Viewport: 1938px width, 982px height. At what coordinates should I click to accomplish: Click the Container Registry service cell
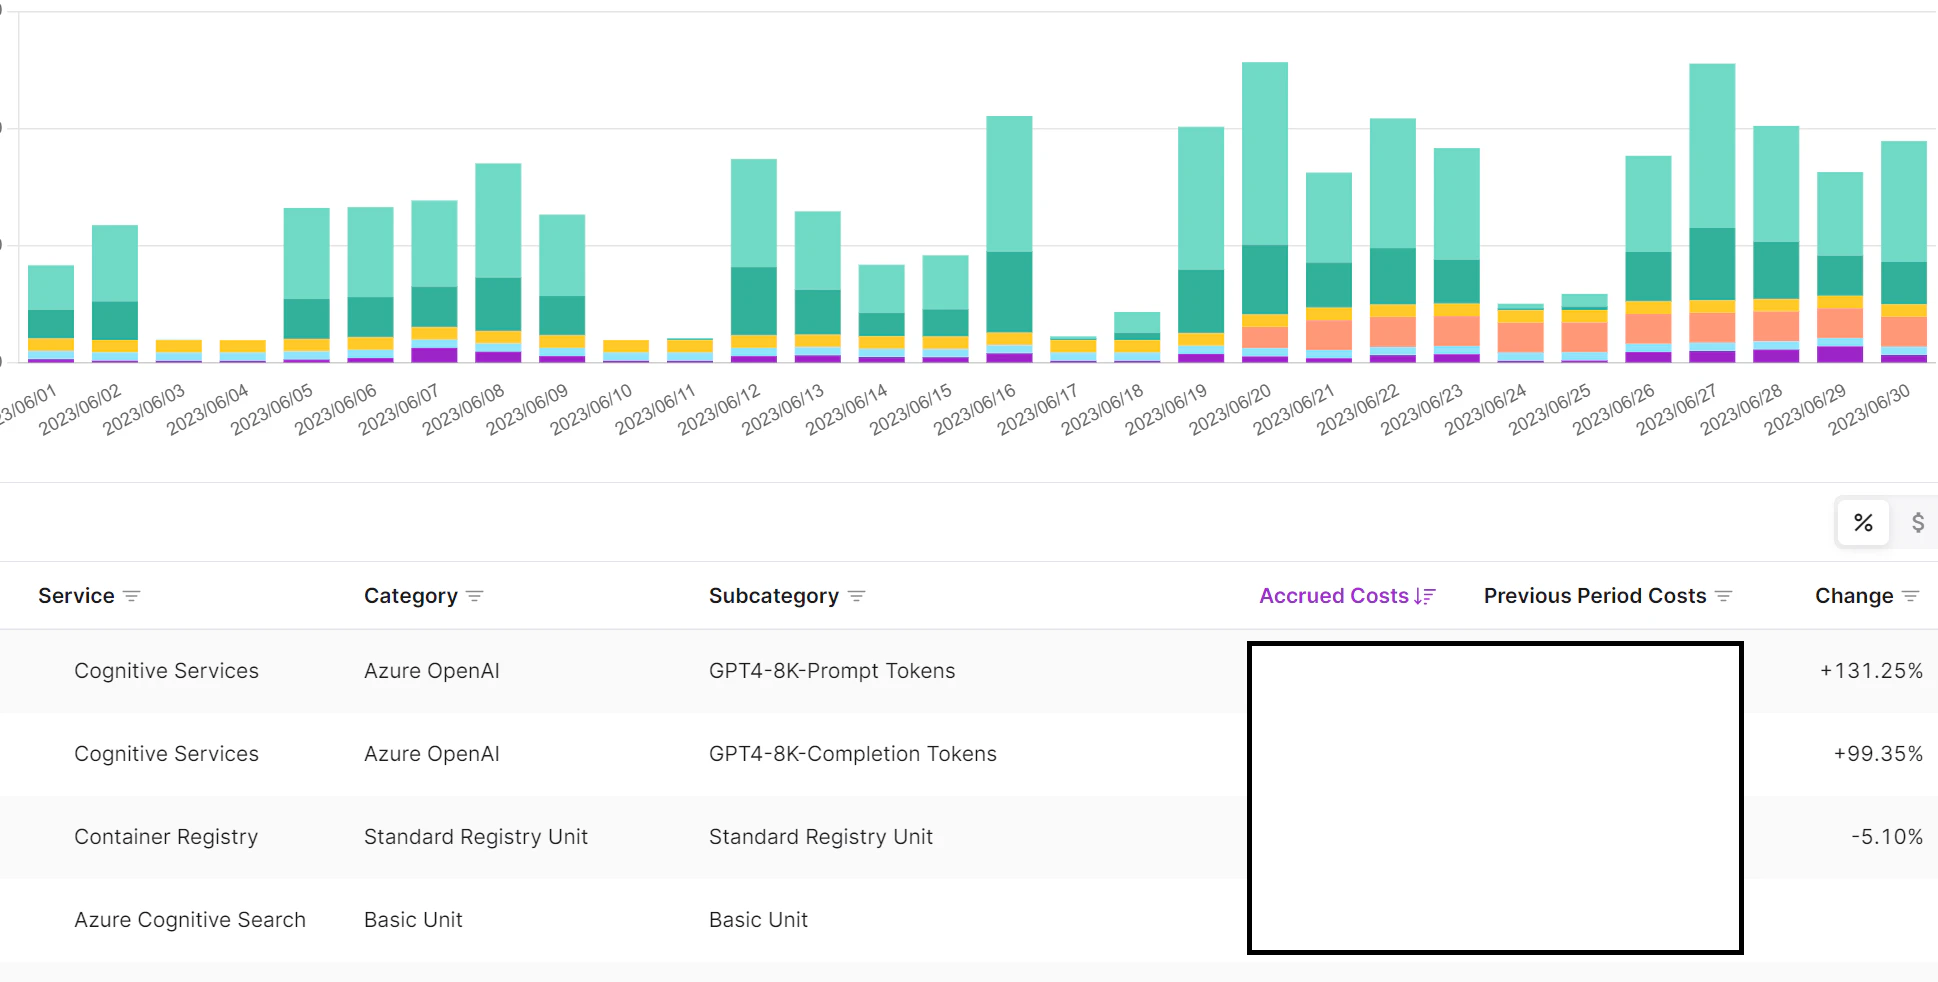[x=166, y=837]
